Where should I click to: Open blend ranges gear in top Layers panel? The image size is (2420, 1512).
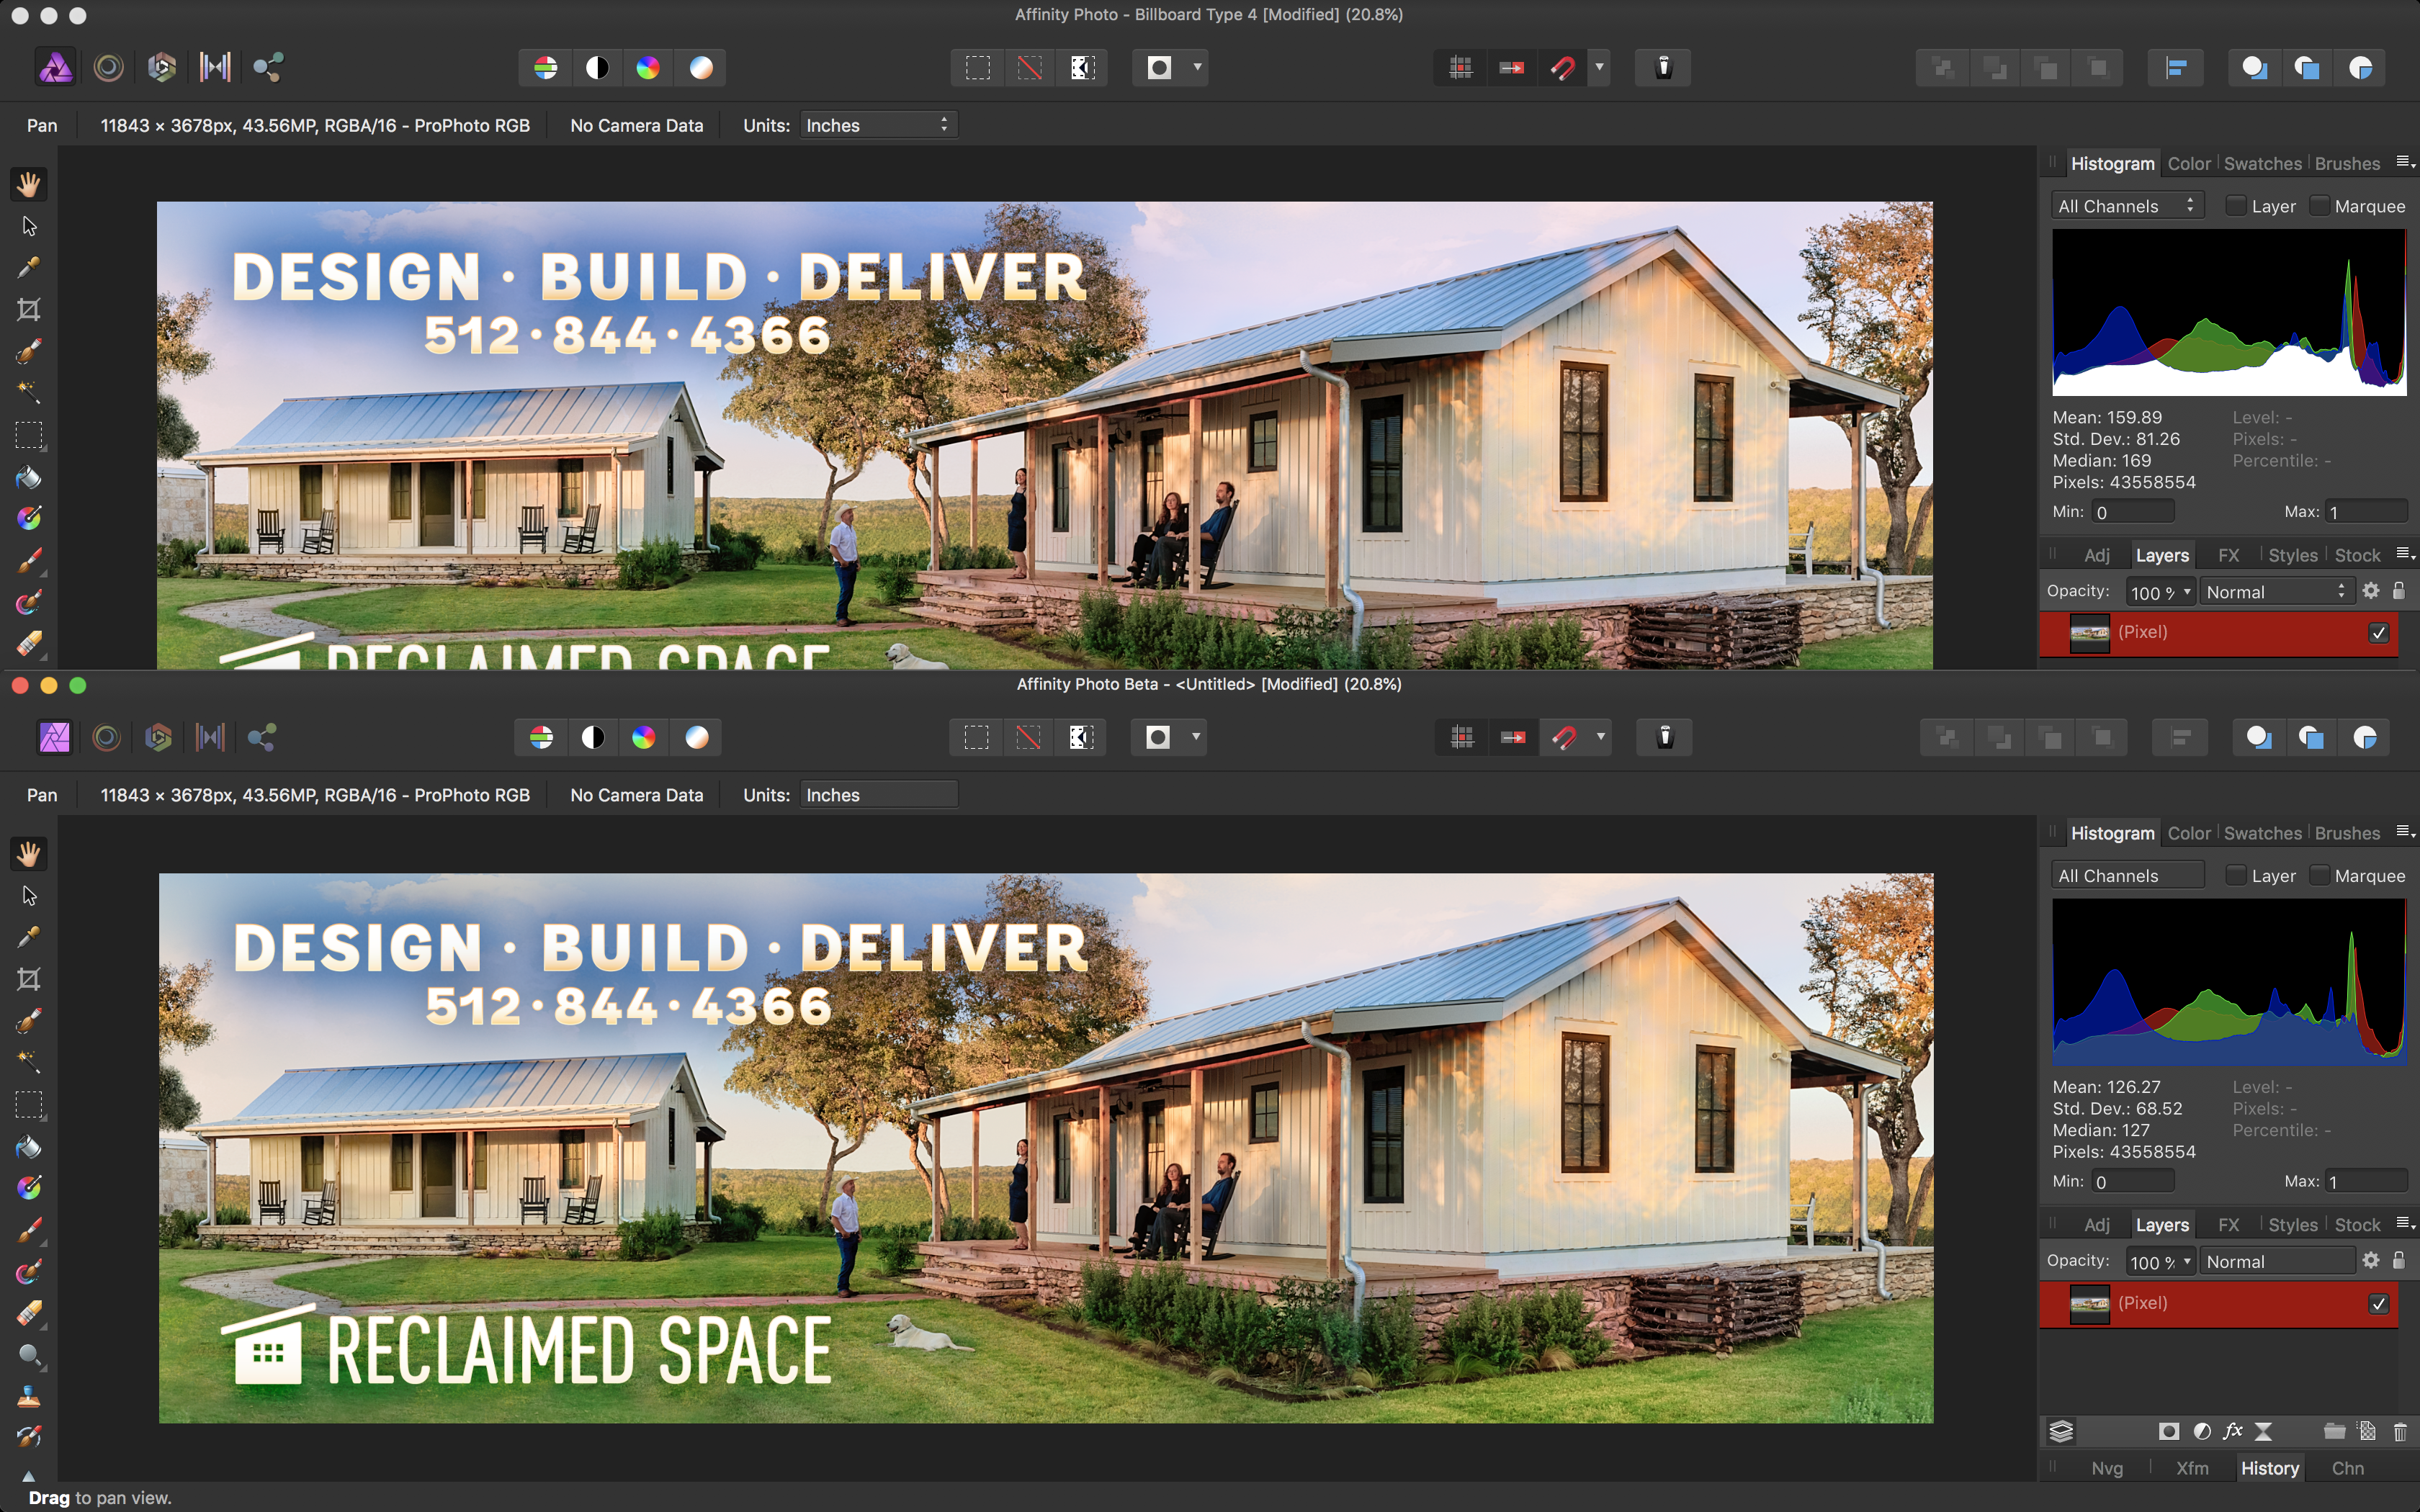[2370, 591]
